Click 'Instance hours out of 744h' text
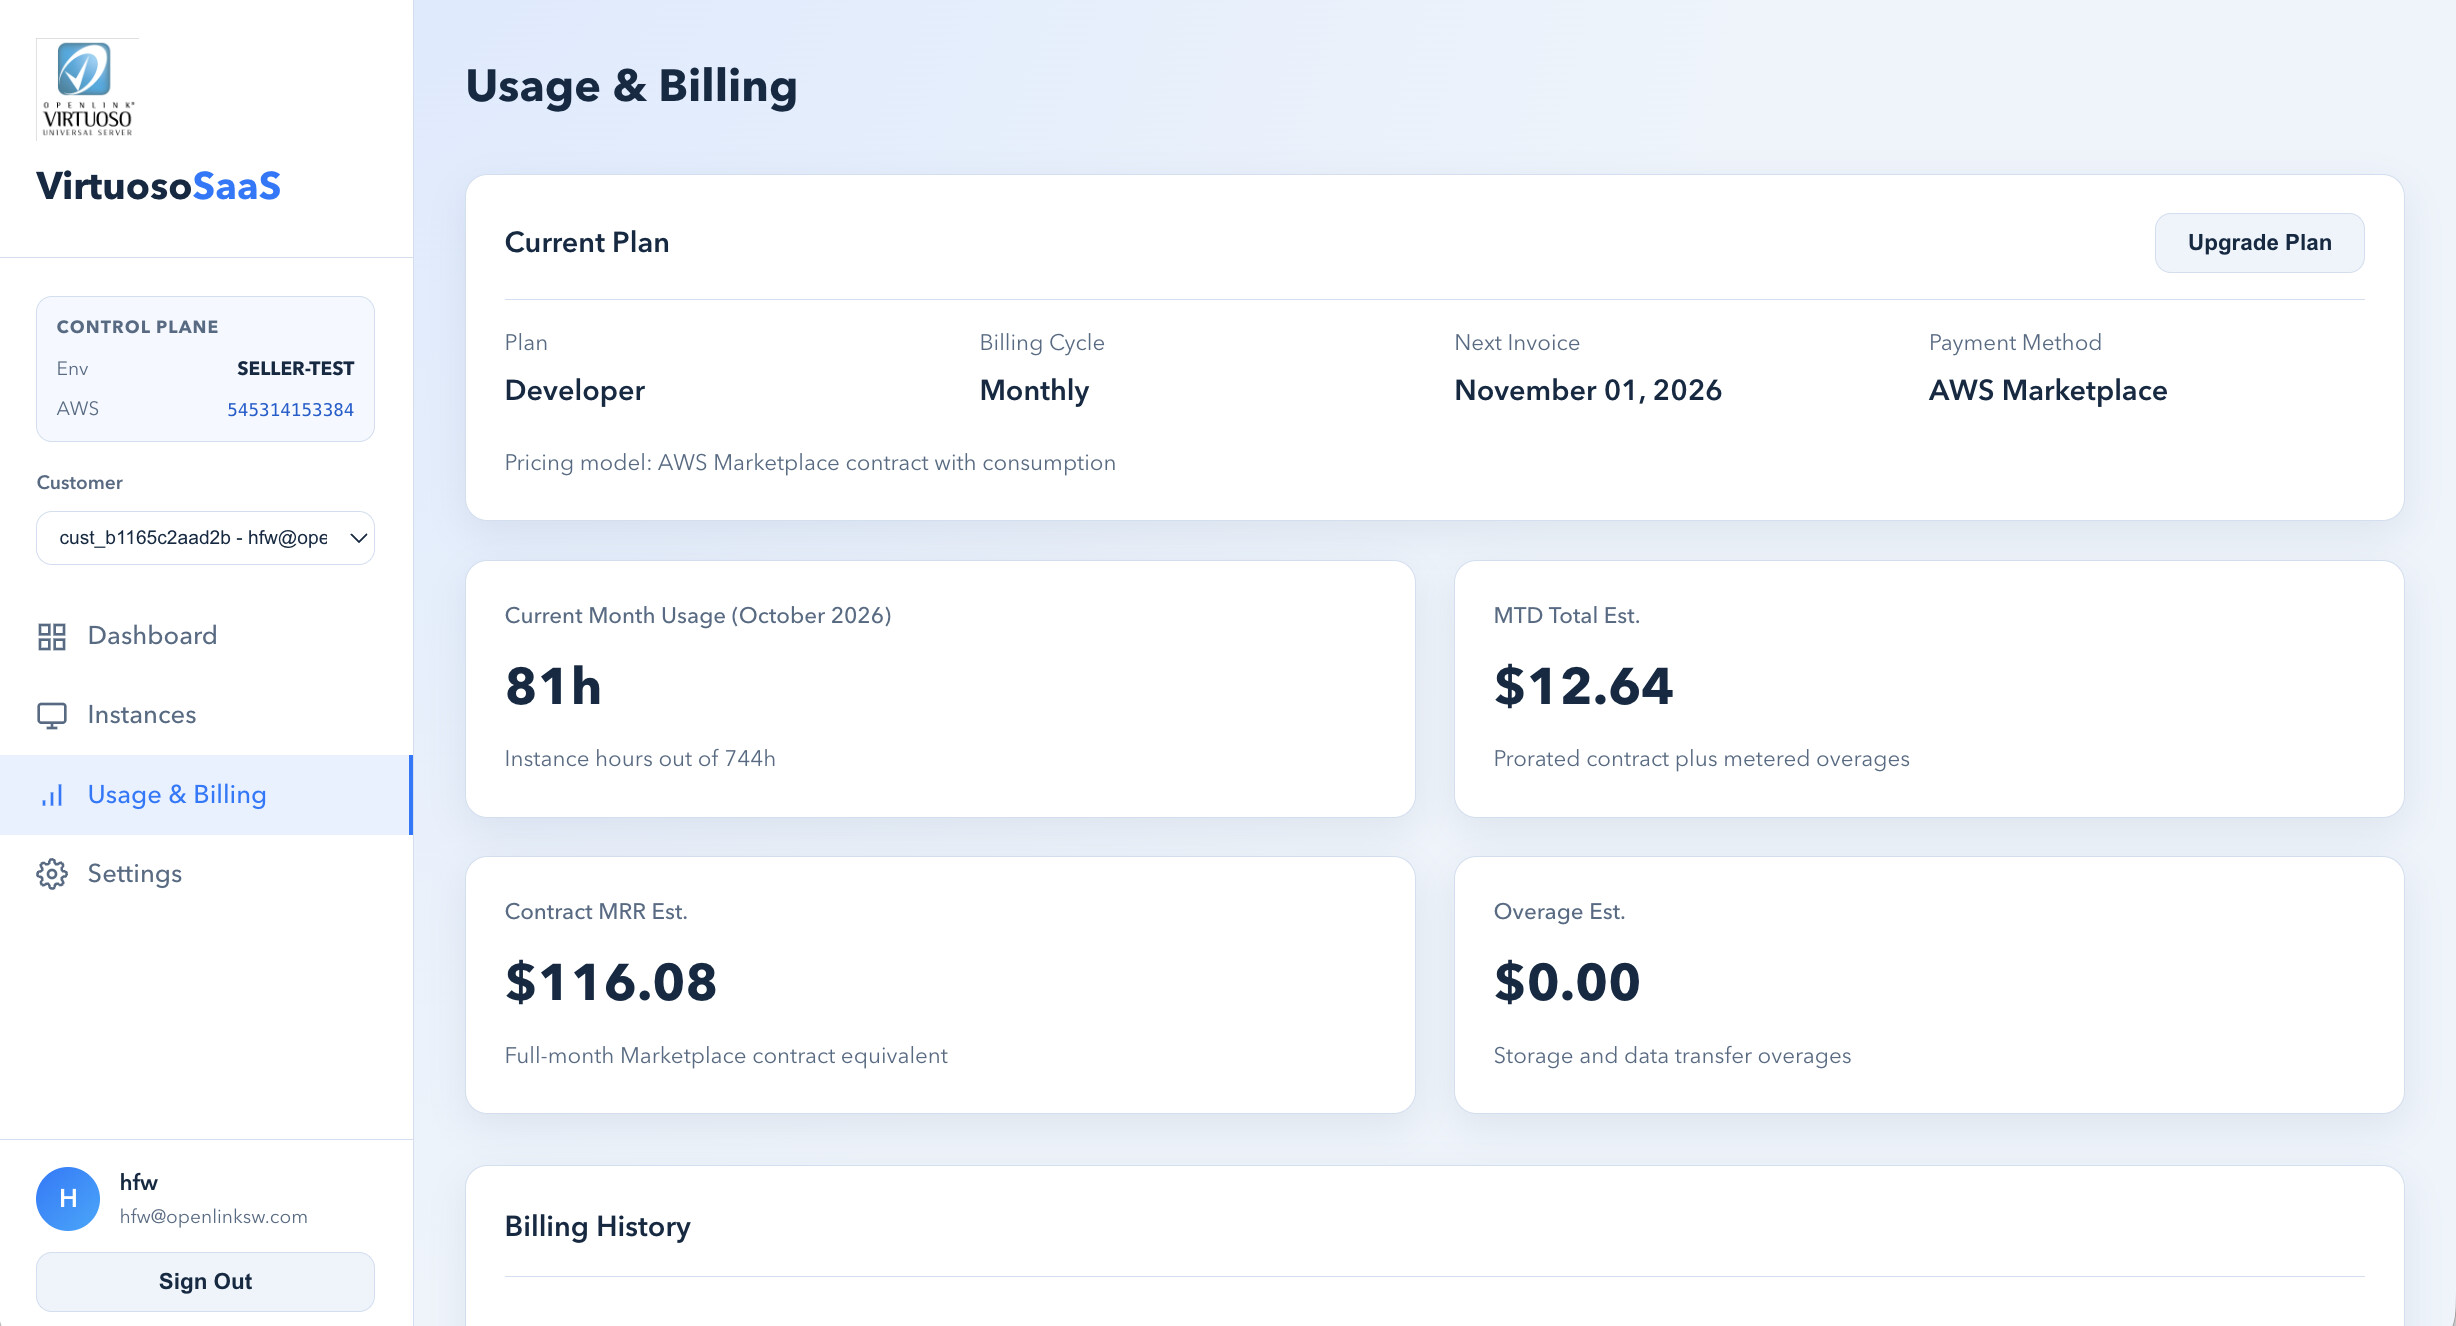This screenshot has width=2456, height=1326. (x=640, y=759)
